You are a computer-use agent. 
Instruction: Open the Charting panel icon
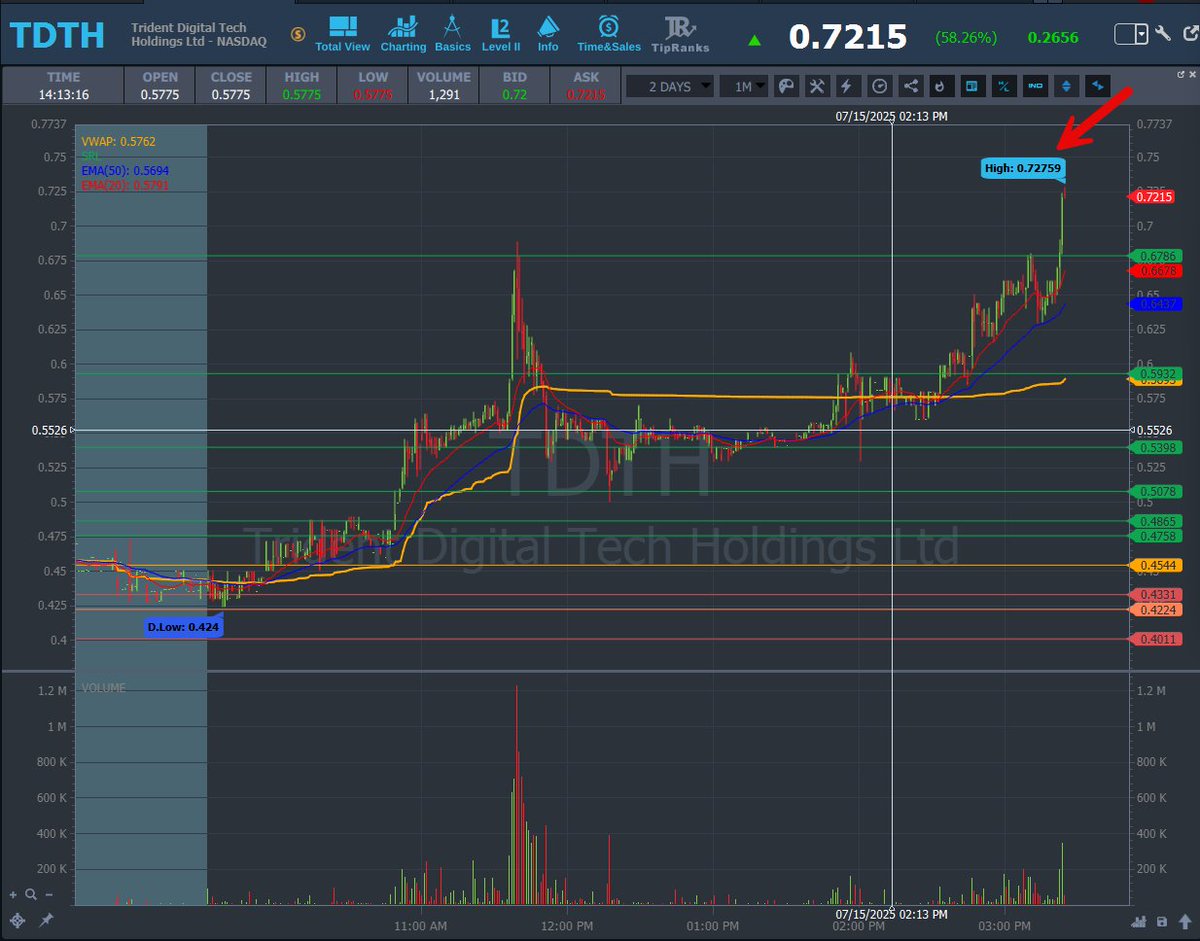pos(403,32)
